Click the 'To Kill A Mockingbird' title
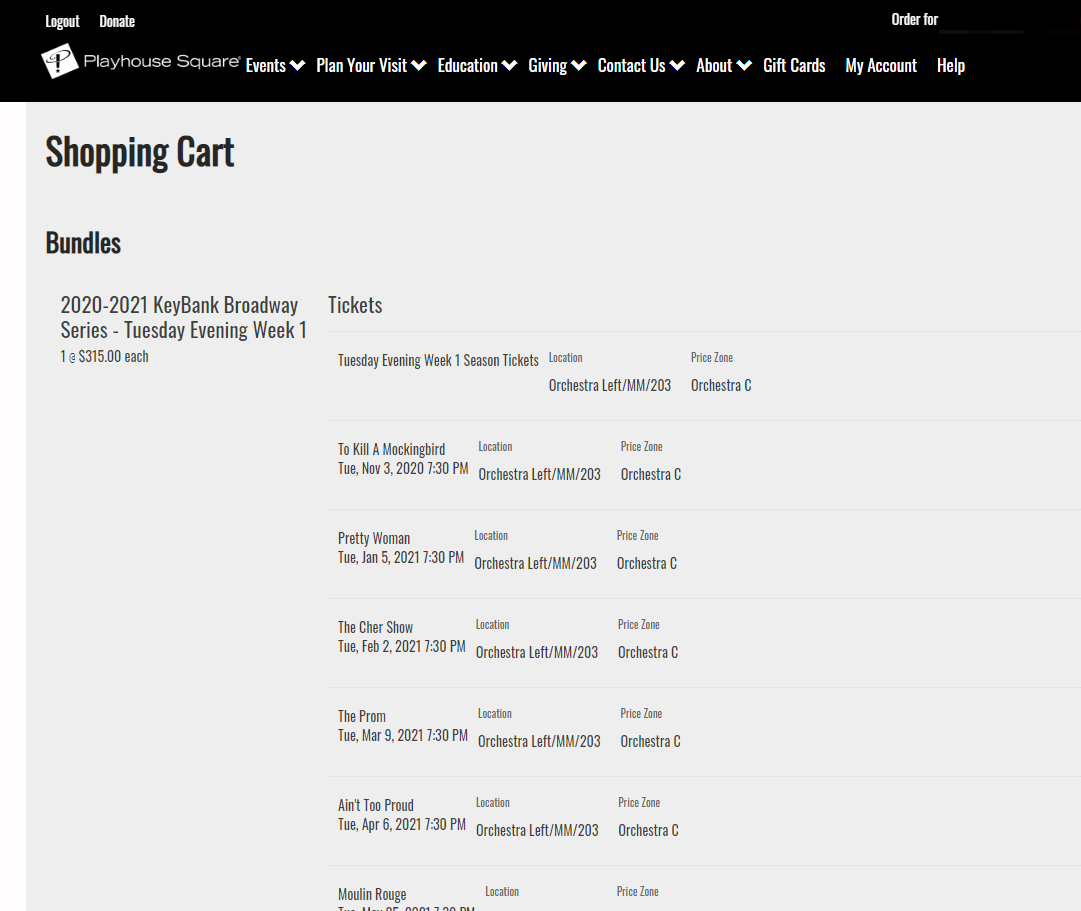This screenshot has height=911, width=1081. coord(392,450)
